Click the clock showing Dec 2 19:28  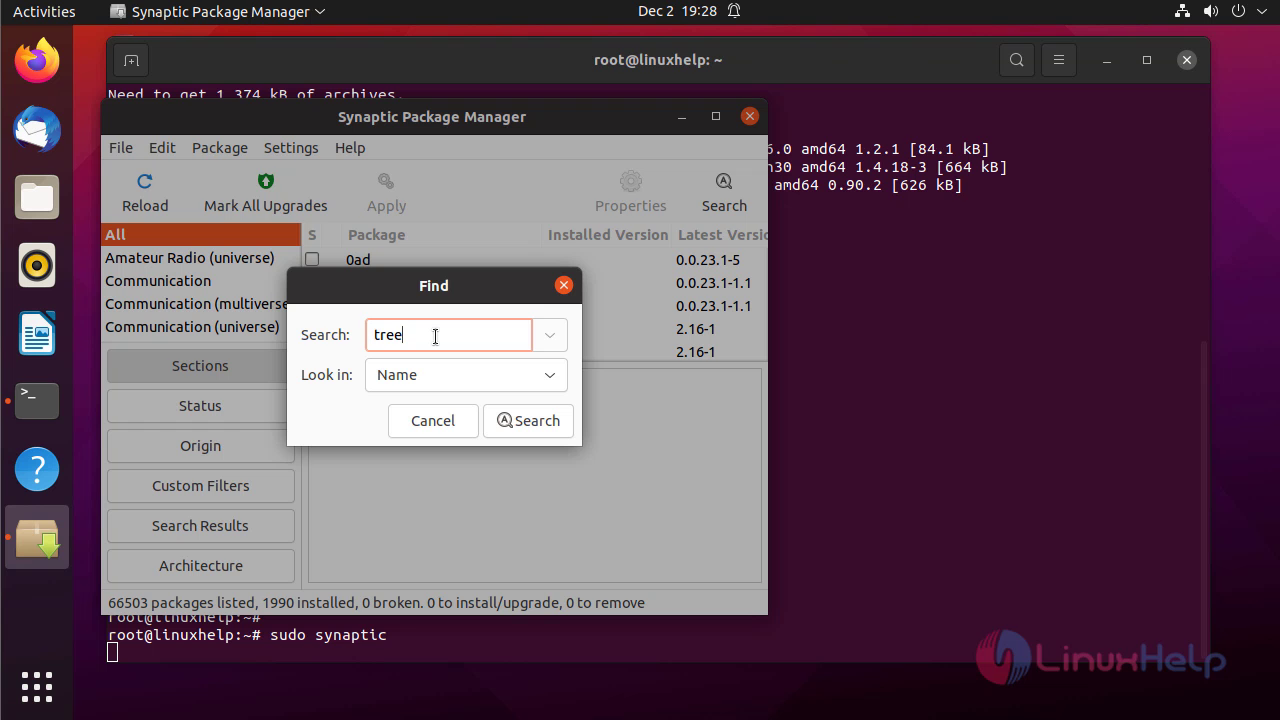(x=677, y=12)
